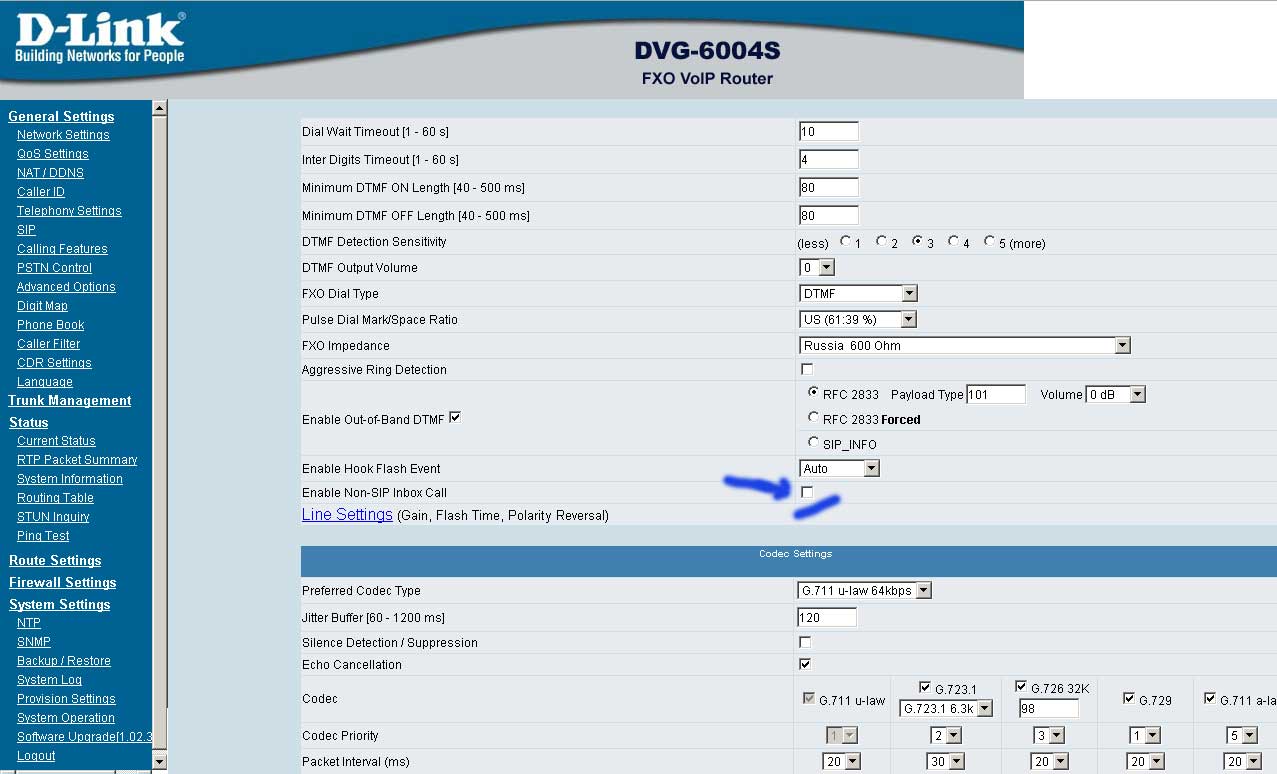Go to Advanced Options page
1277x774 pixels.
(x=66, y=287)
